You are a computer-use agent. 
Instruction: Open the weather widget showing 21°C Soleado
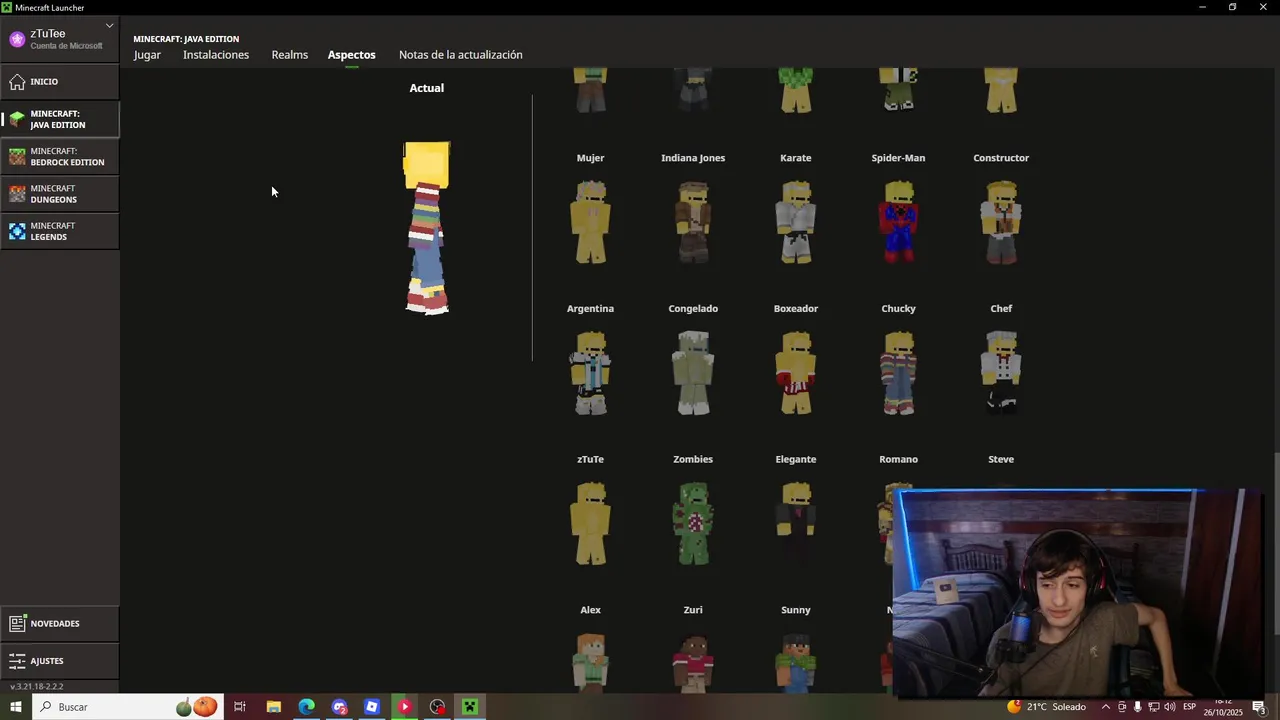[1047, 707]
